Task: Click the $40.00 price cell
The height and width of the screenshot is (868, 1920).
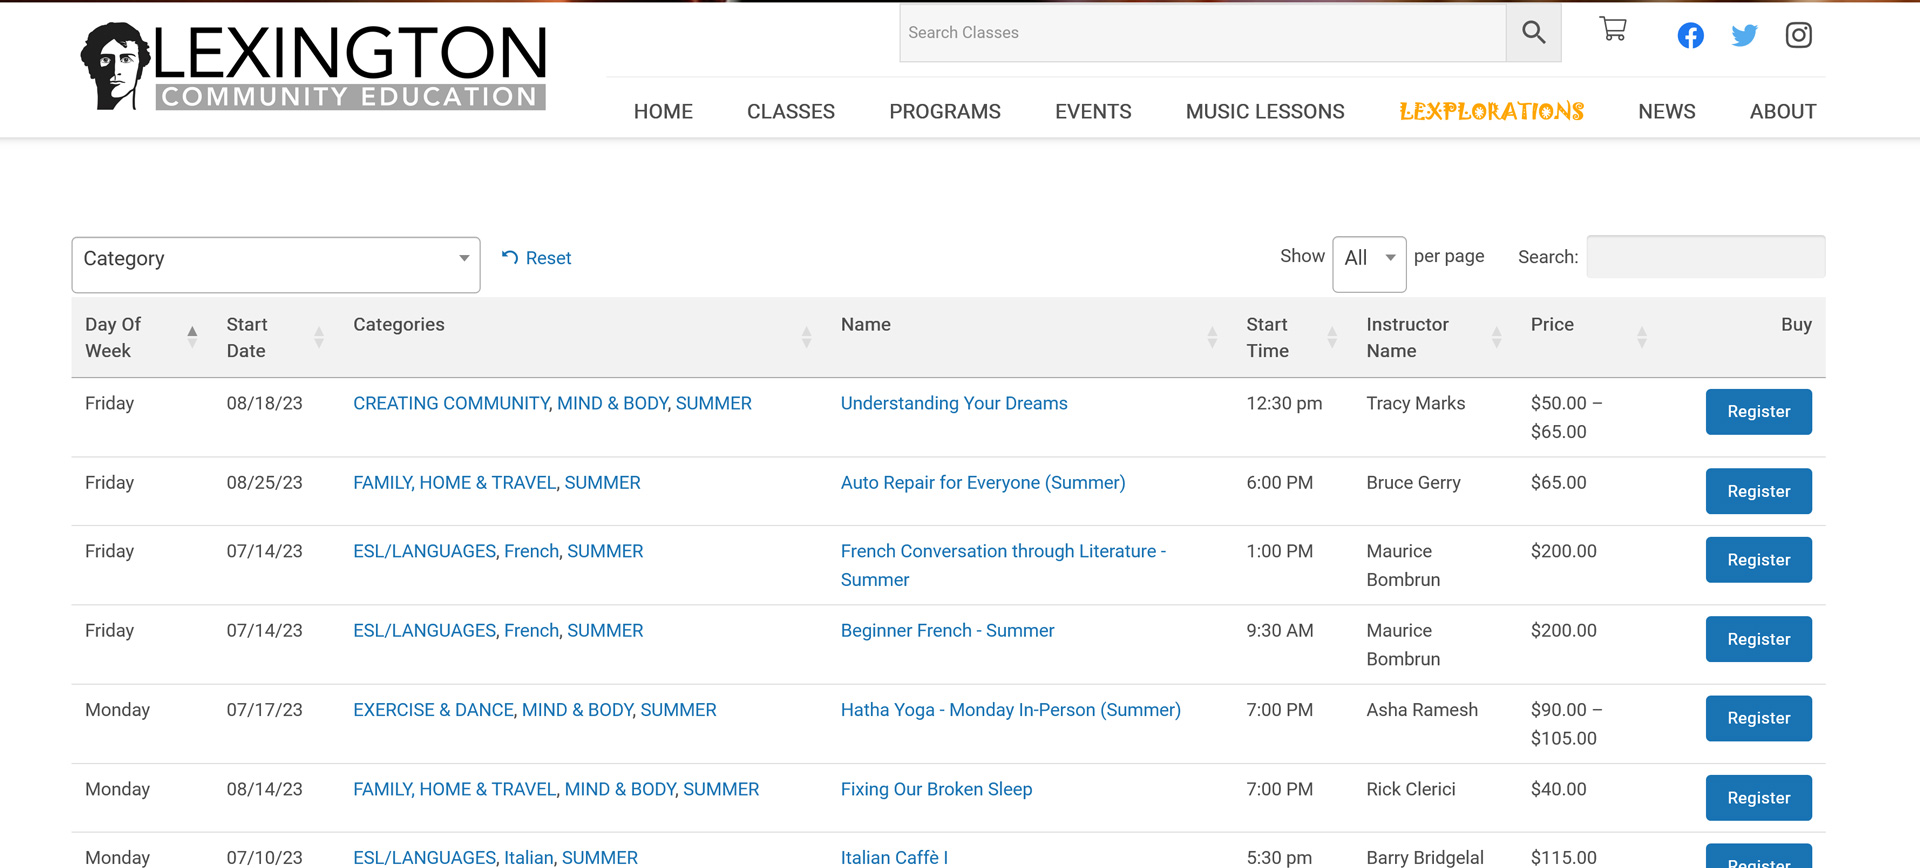Action: 1558,789
